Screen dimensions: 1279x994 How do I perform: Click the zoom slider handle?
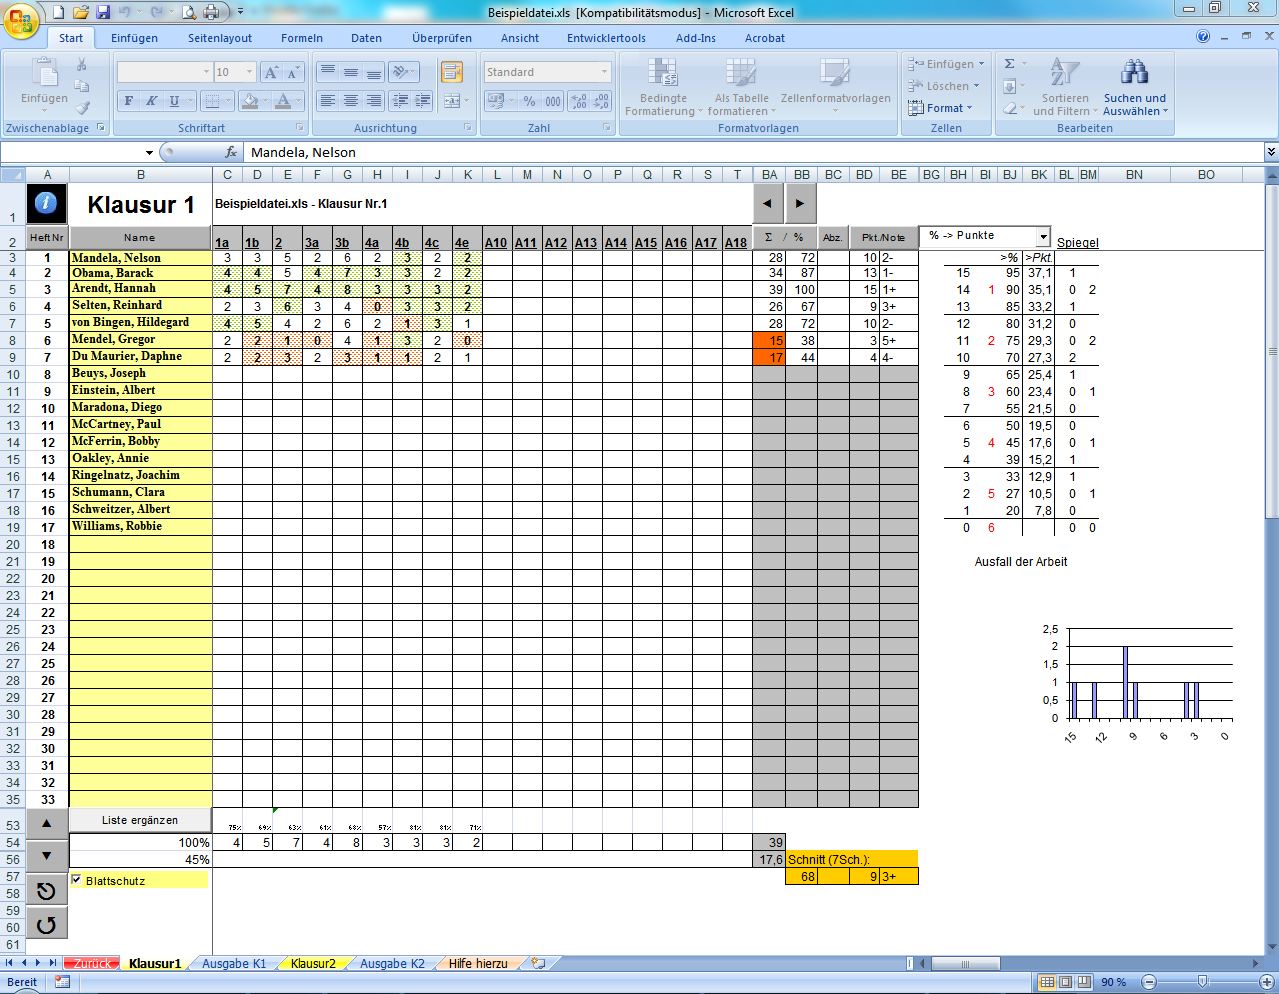tap(1203, 982)
